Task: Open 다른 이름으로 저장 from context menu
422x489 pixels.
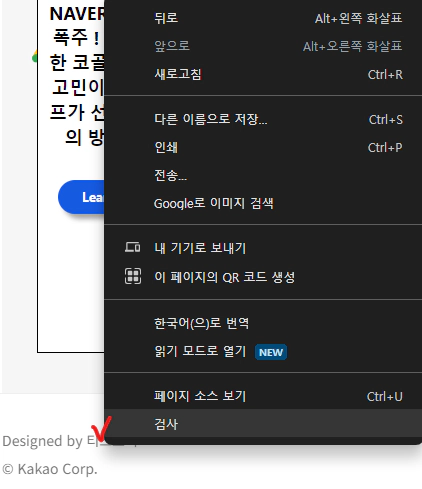Action: coord(263,119)
